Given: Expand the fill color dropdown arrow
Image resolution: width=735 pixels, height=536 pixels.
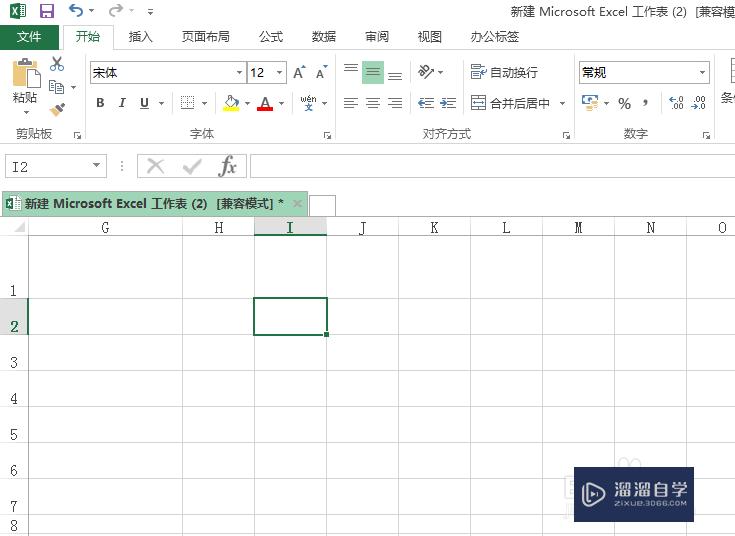Looking at the screenshot, I should pos(247,103).
